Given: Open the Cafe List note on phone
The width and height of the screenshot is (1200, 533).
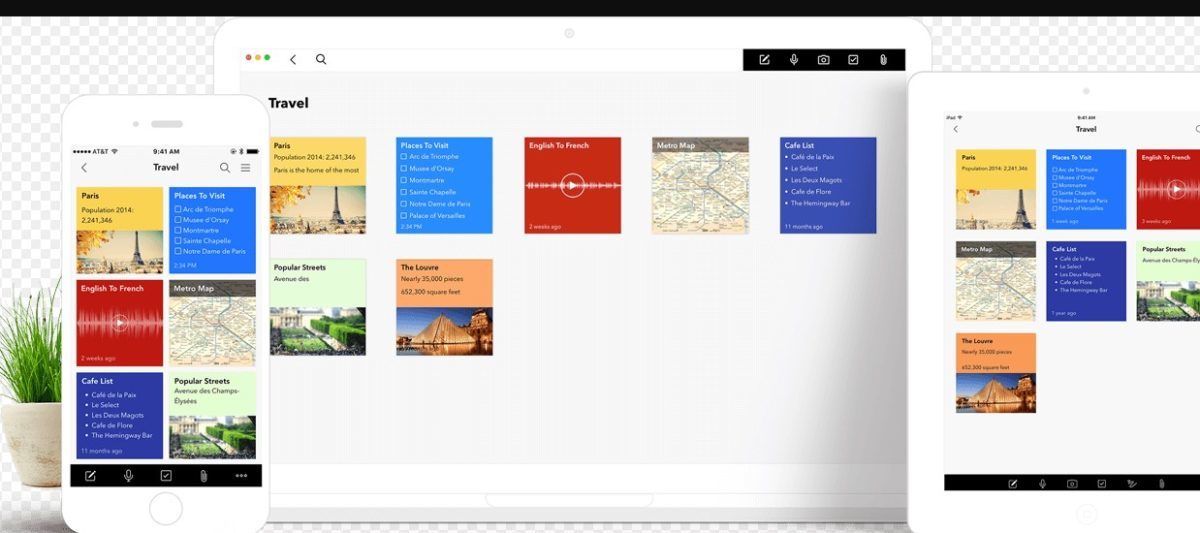Looking at the screenshot, I should [x=119, y=416].
